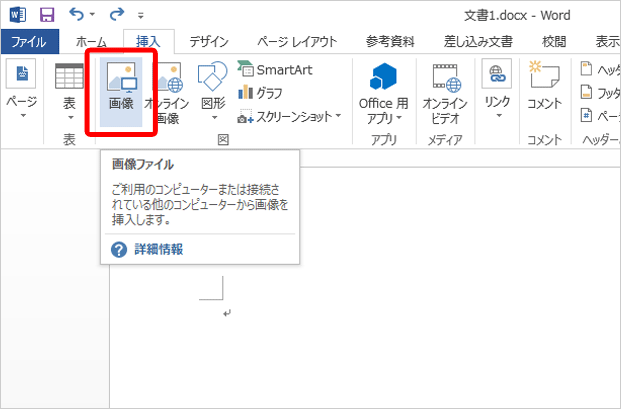
Task: Expand the リンク dropdown arrow
Action: click(x=499, y=116)
